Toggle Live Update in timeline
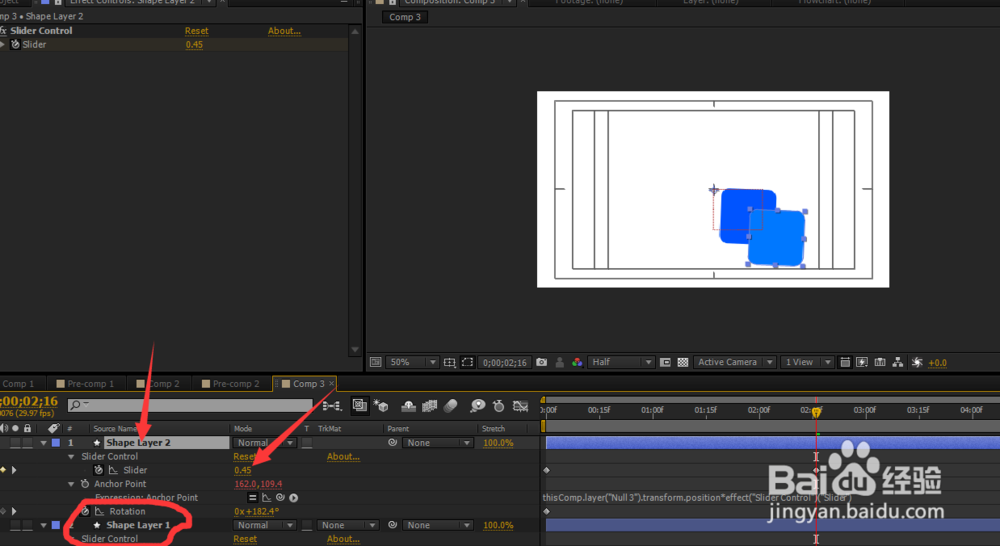Screen dimensions: 1000x546 (360, 406)
